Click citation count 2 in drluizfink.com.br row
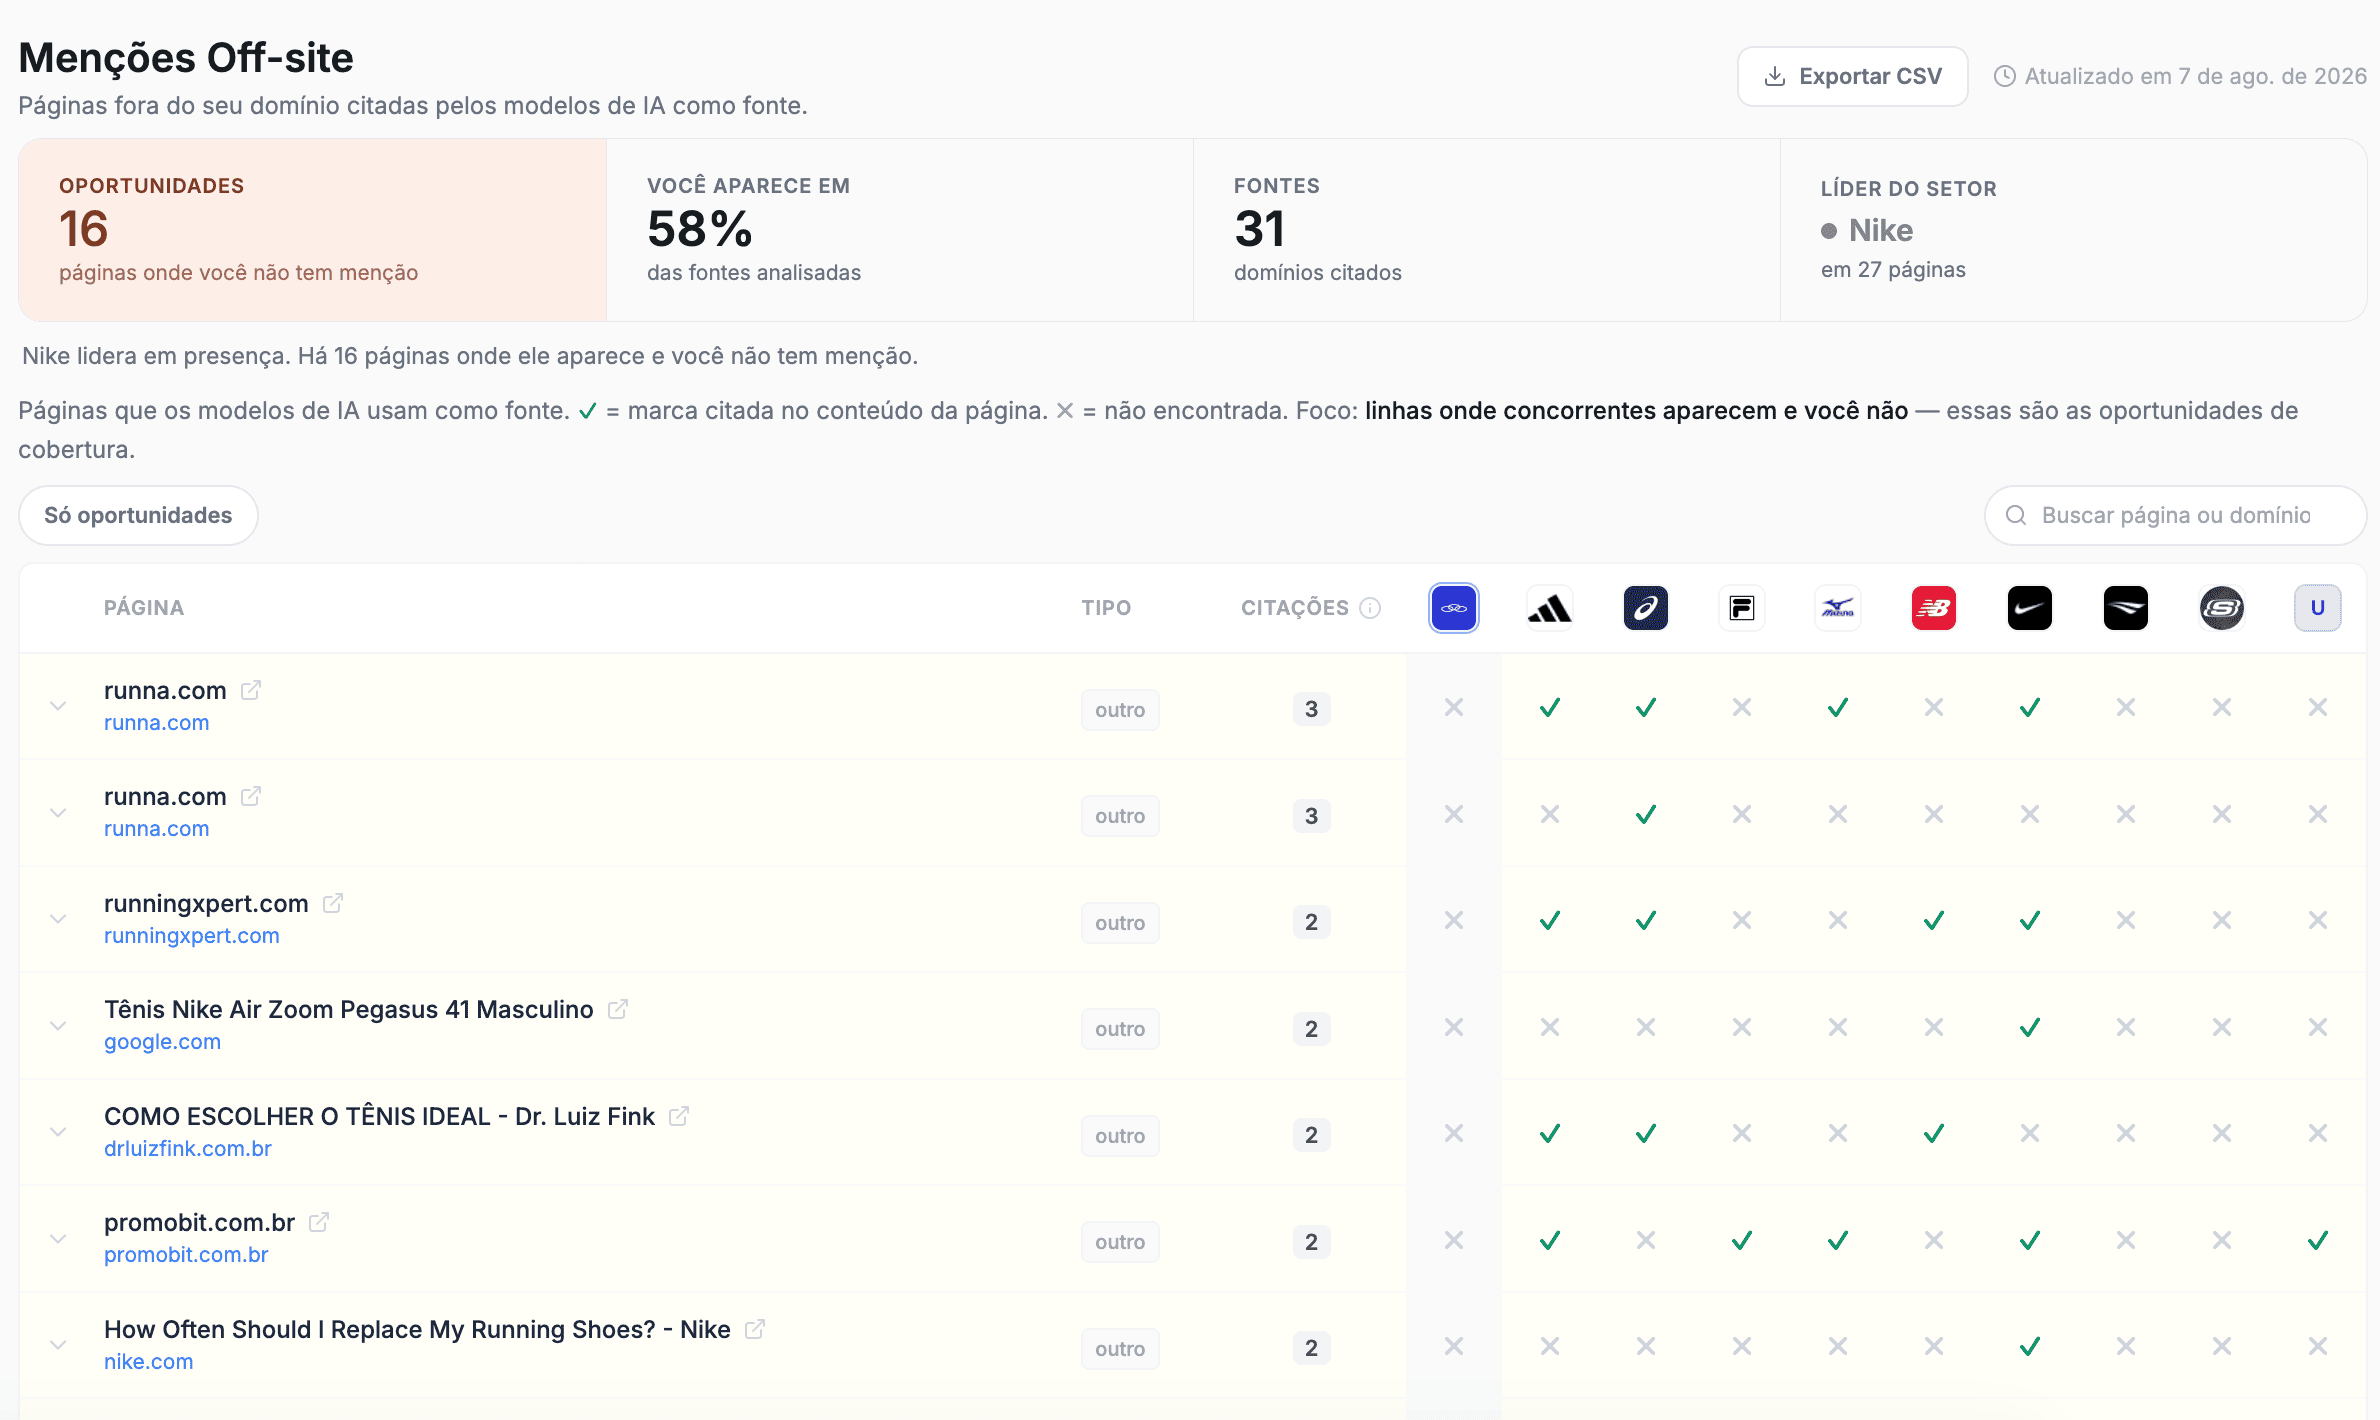The width and height of the screenshot is (2380, 1420). click(1311, 1135)
